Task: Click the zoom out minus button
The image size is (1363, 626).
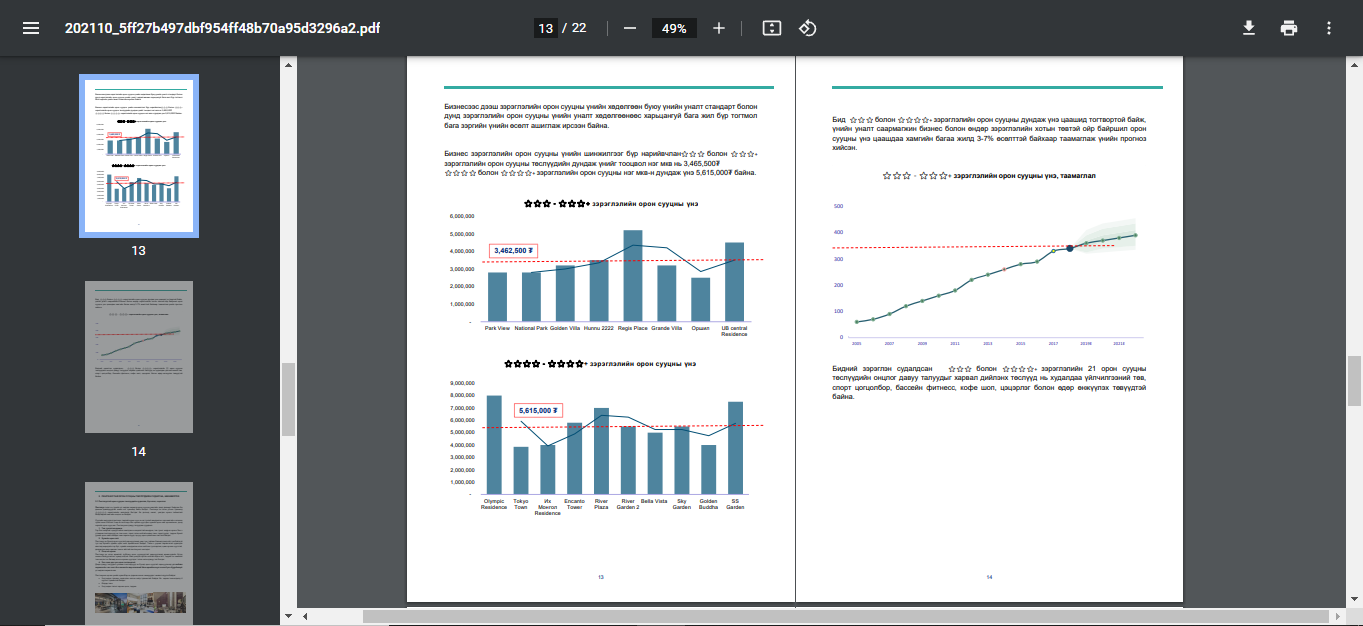Action: (x=630, y=28)
